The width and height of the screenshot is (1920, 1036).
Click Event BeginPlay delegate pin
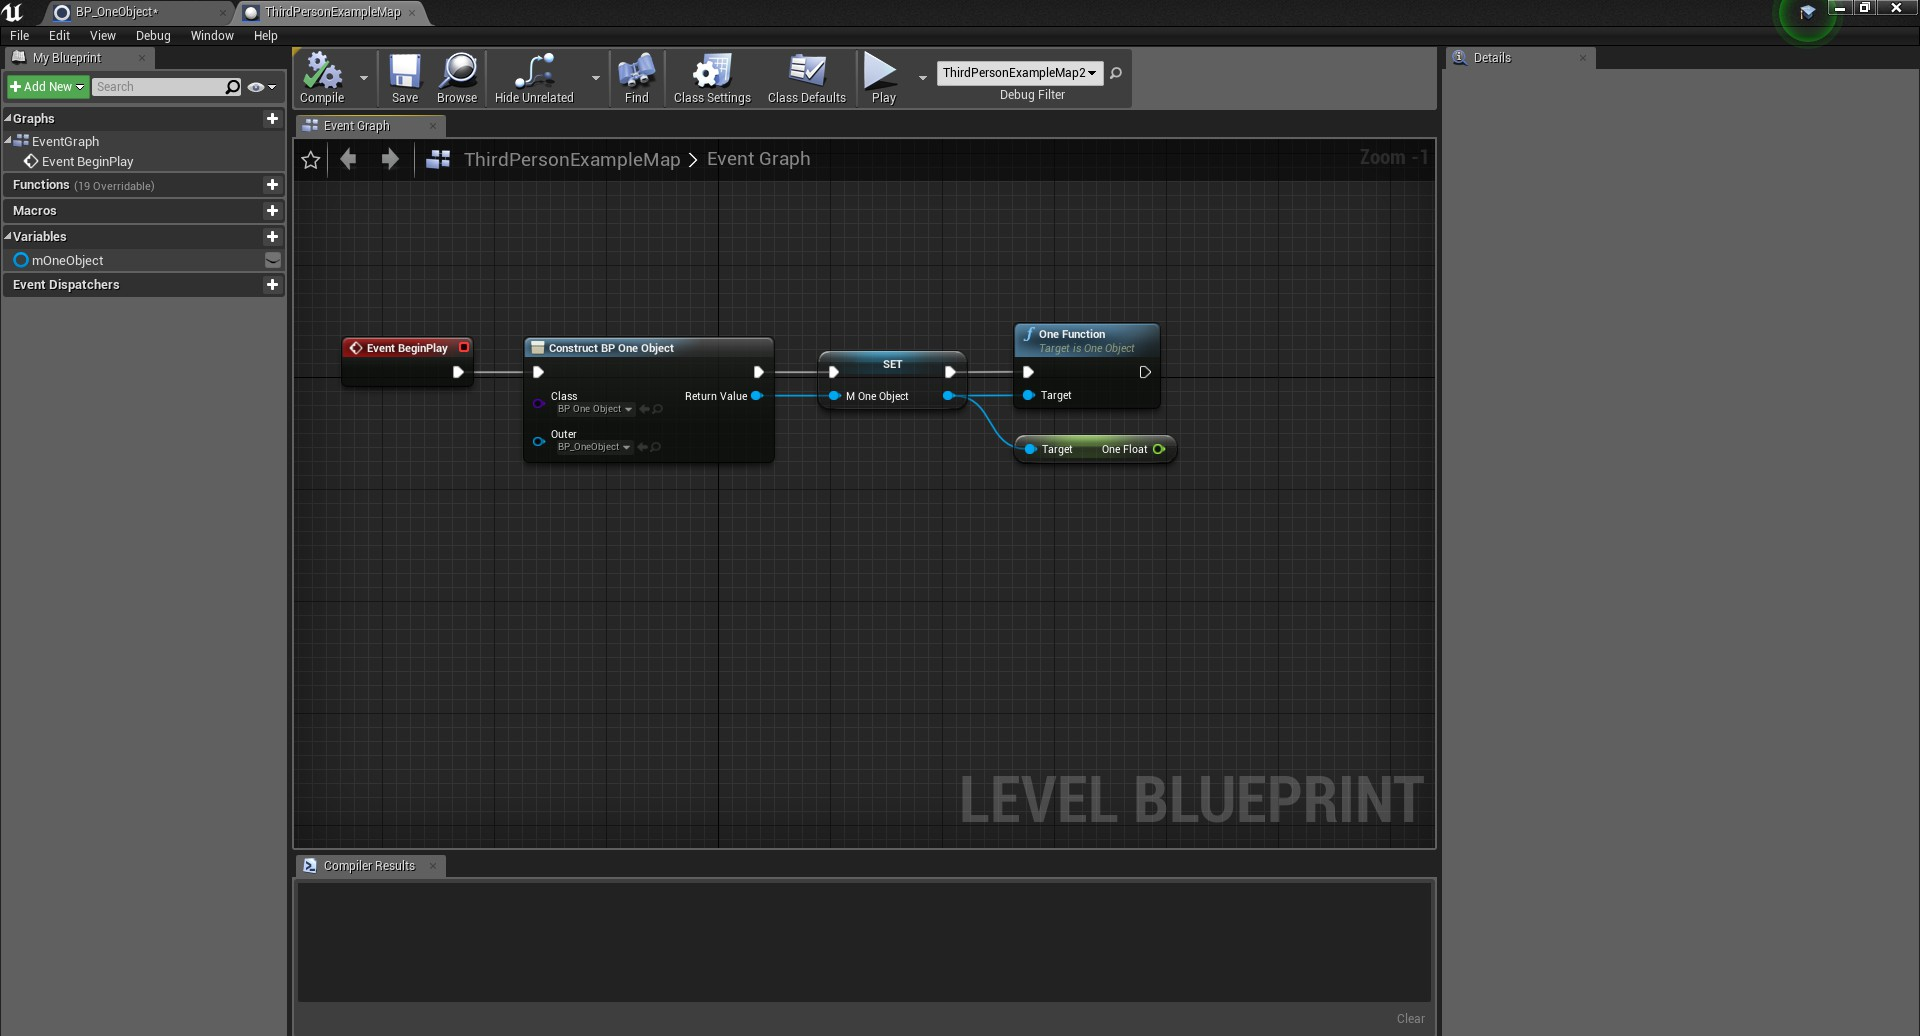tap(464, 347)
